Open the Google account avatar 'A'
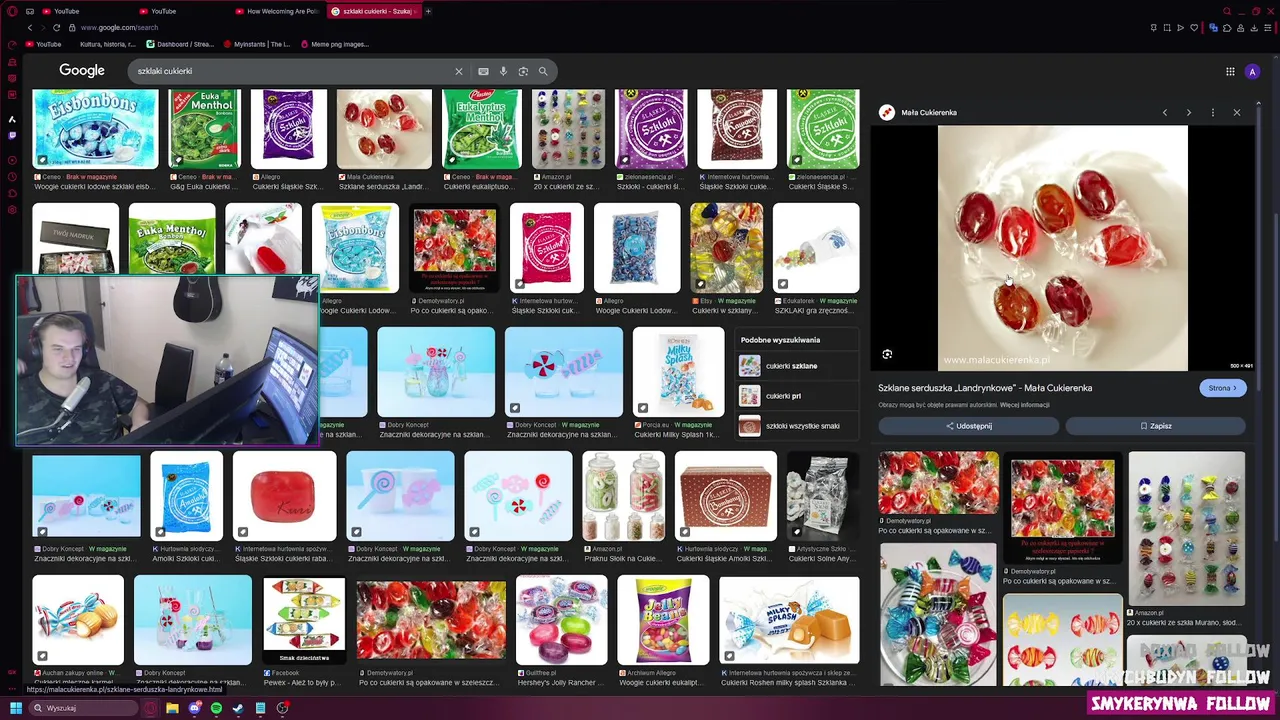Screen dimensions: 1280x720 pyautogui.click(x=1252, y=71)
